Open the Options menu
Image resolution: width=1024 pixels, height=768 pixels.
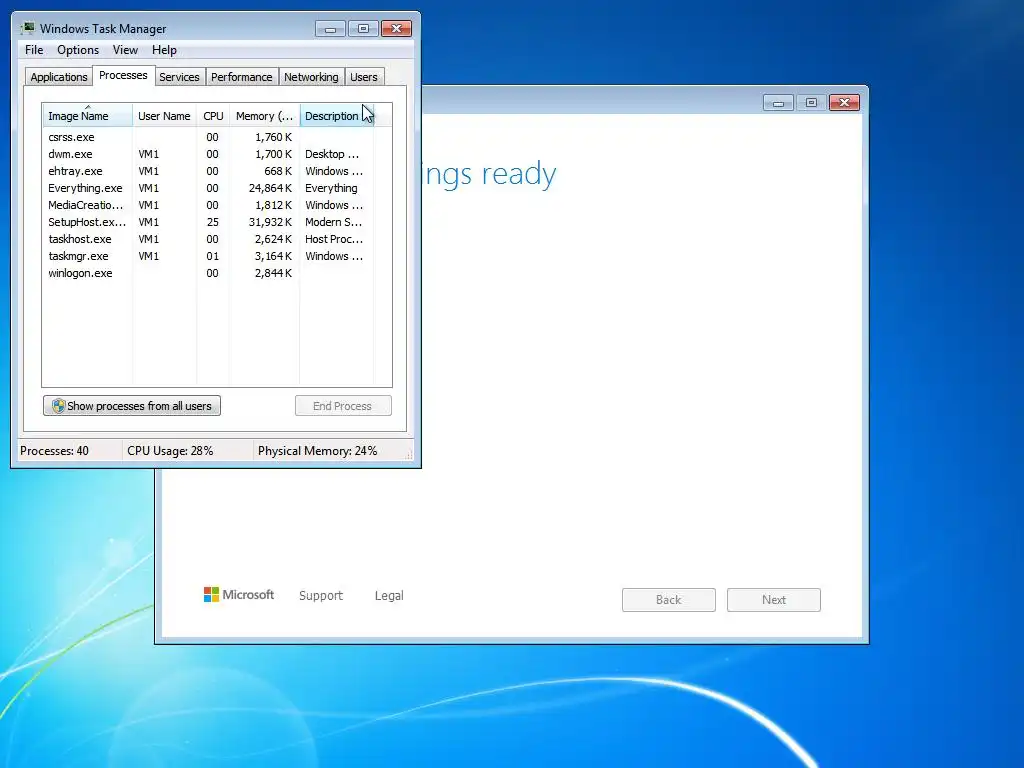(78, 50)
